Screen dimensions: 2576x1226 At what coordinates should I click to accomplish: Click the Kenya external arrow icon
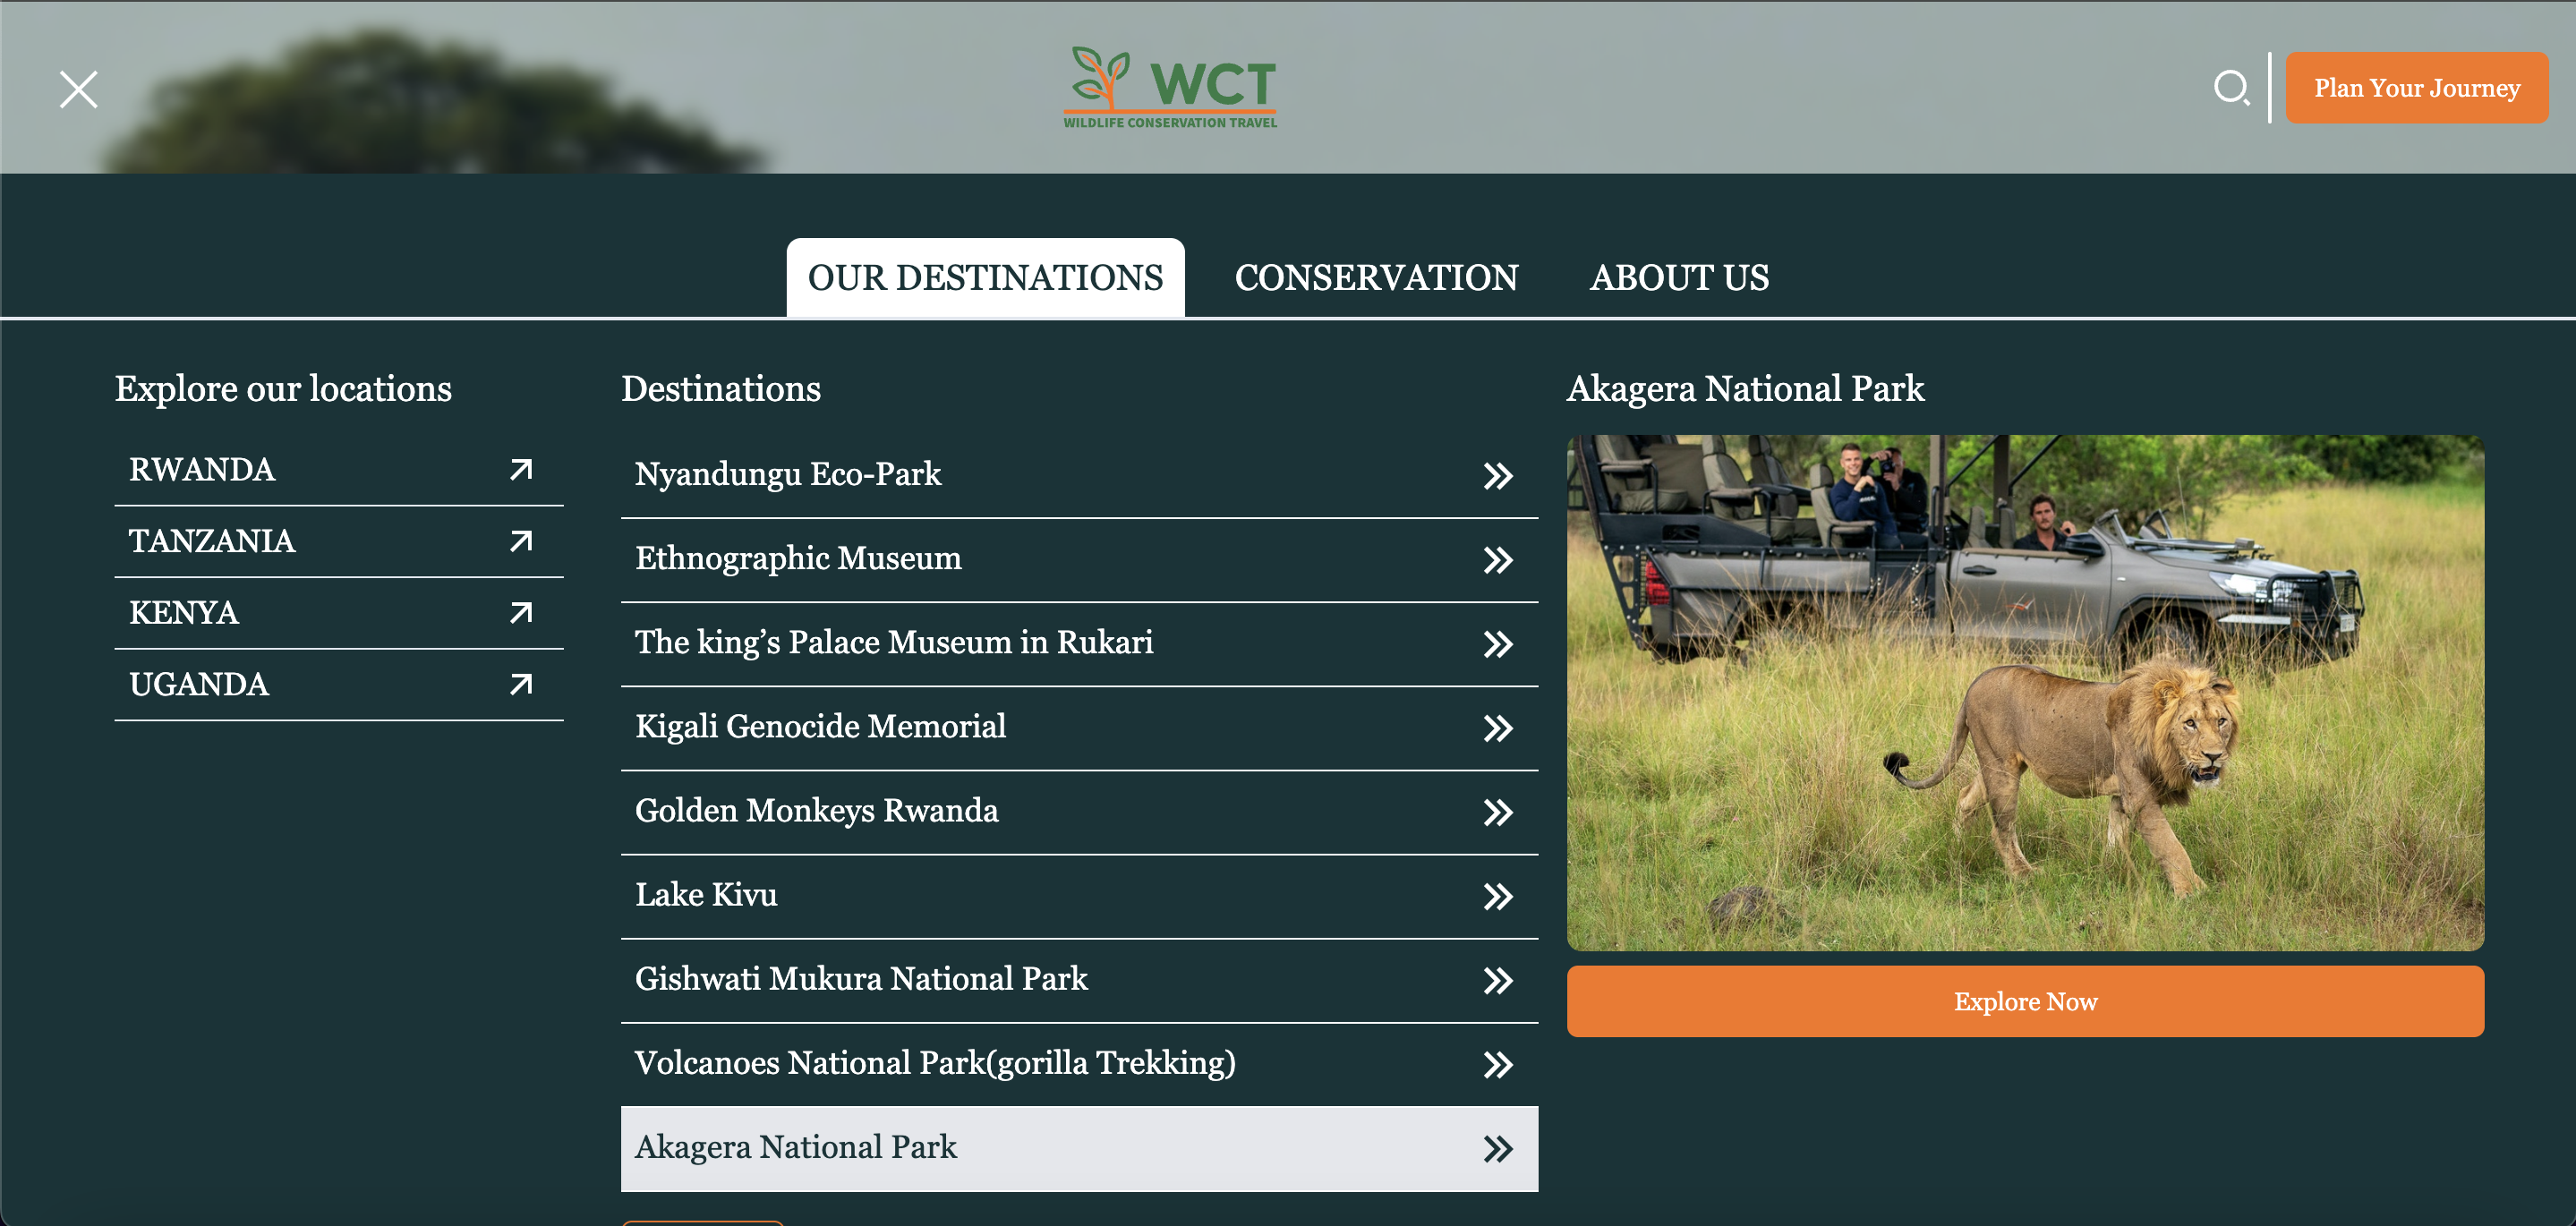(521, 612)
